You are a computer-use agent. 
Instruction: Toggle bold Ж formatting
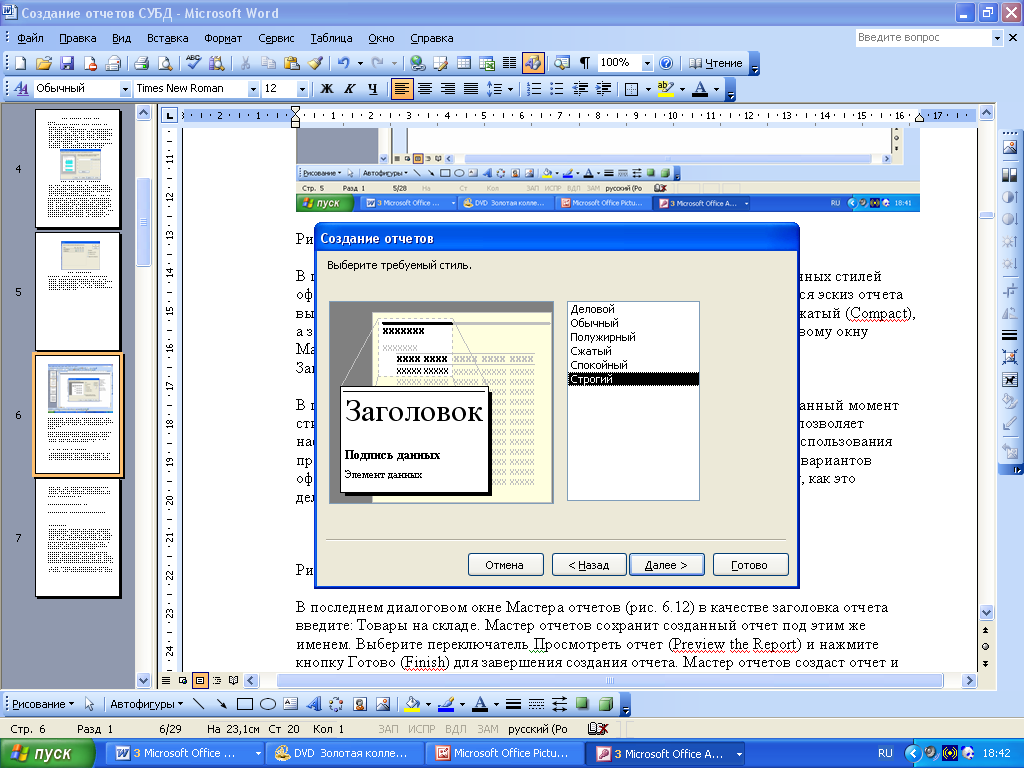[327, 89]
